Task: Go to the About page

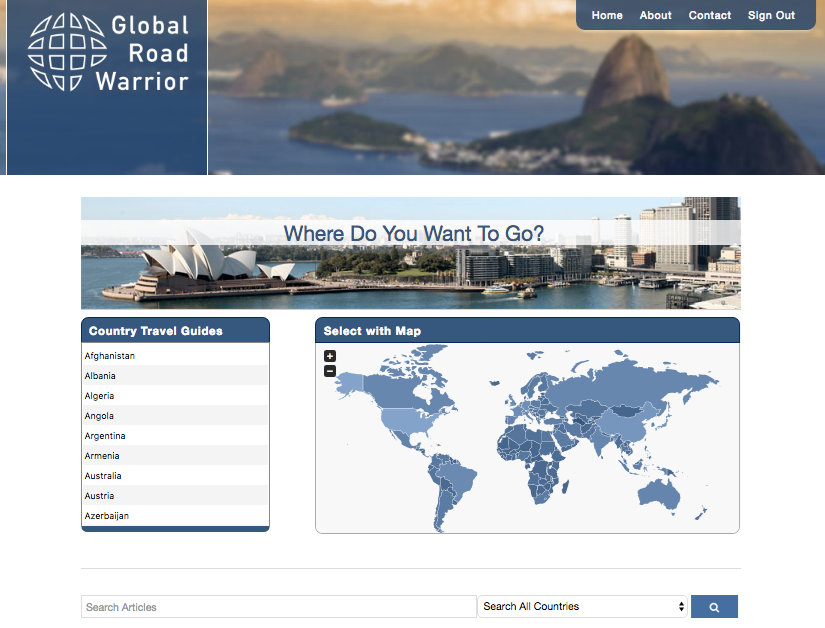Action: click(656, 15)
